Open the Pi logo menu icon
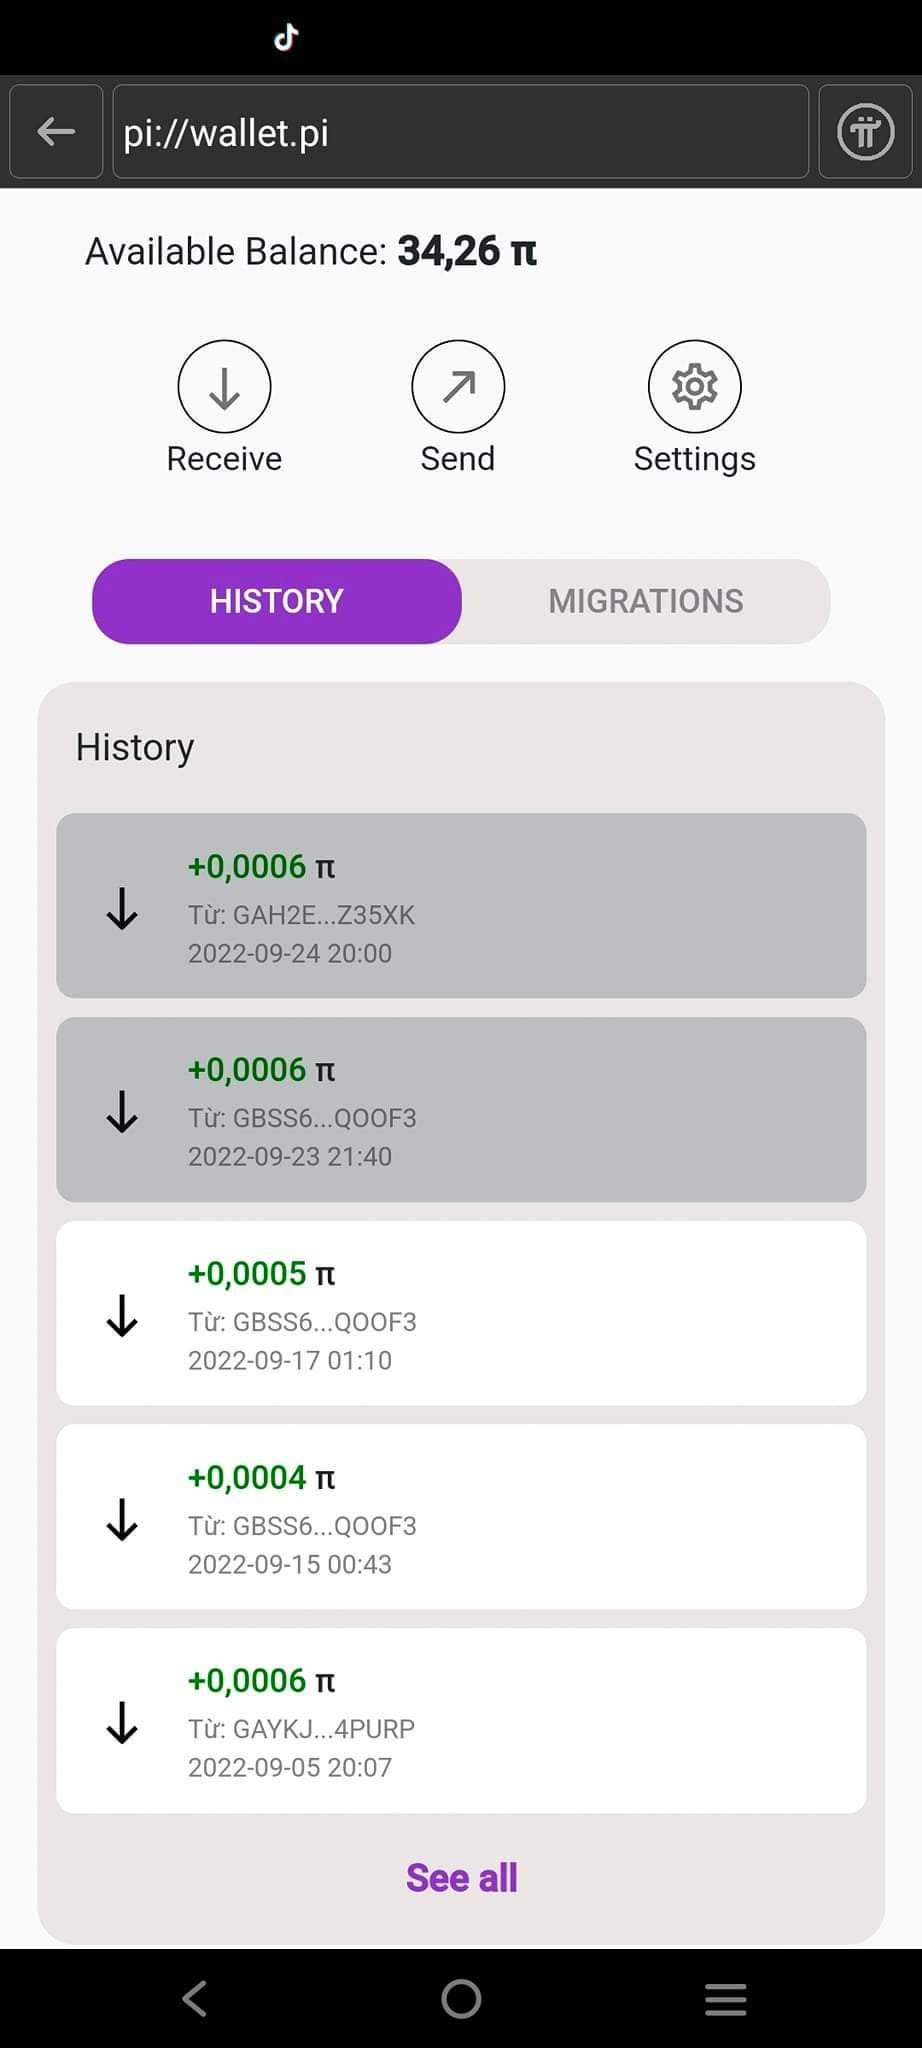 (x=865, y=131)
